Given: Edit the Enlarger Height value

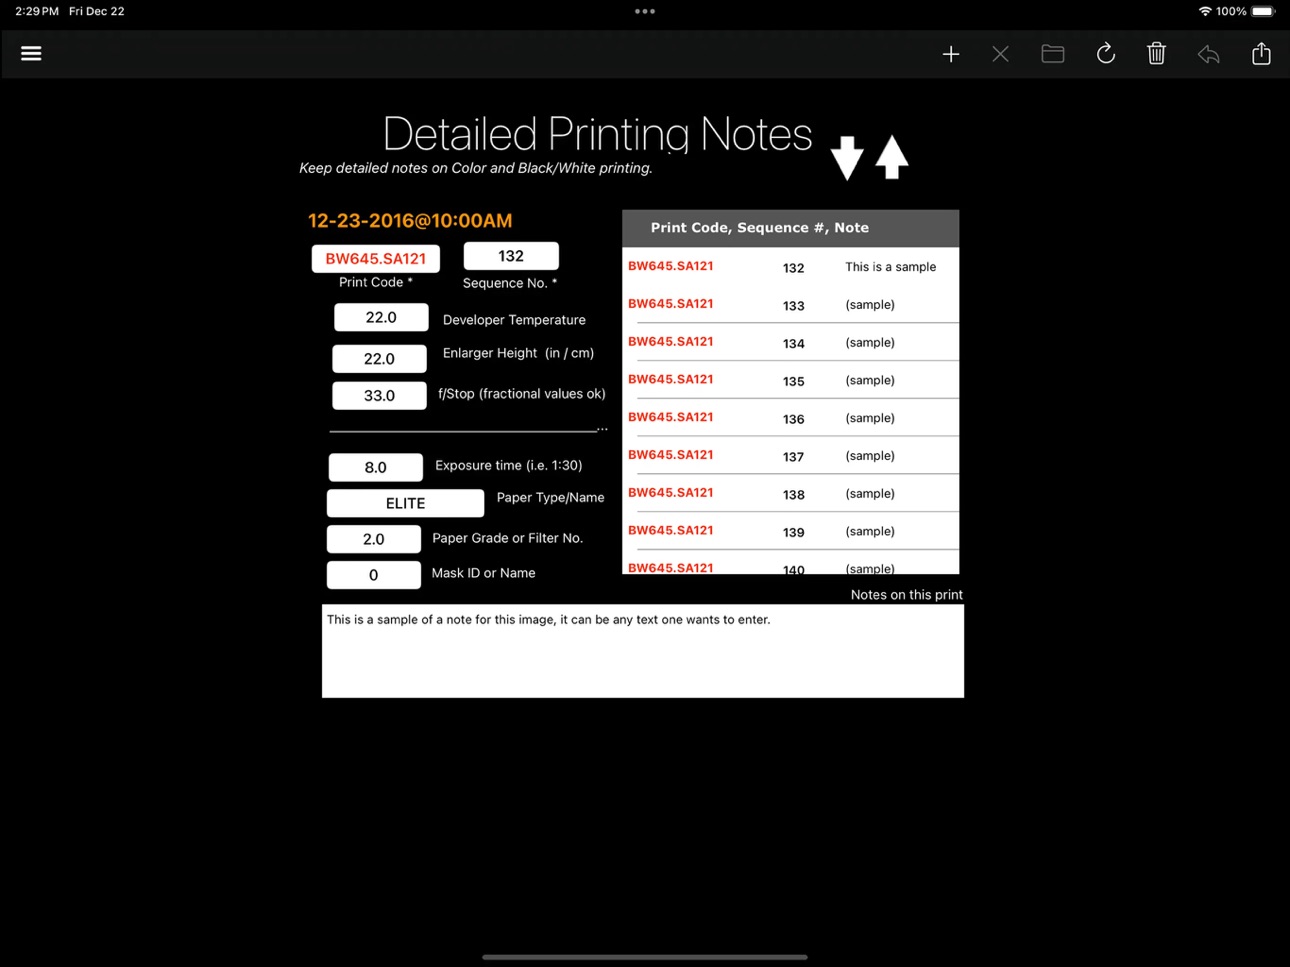Looking at the screenshot, I should coord(379,358).
